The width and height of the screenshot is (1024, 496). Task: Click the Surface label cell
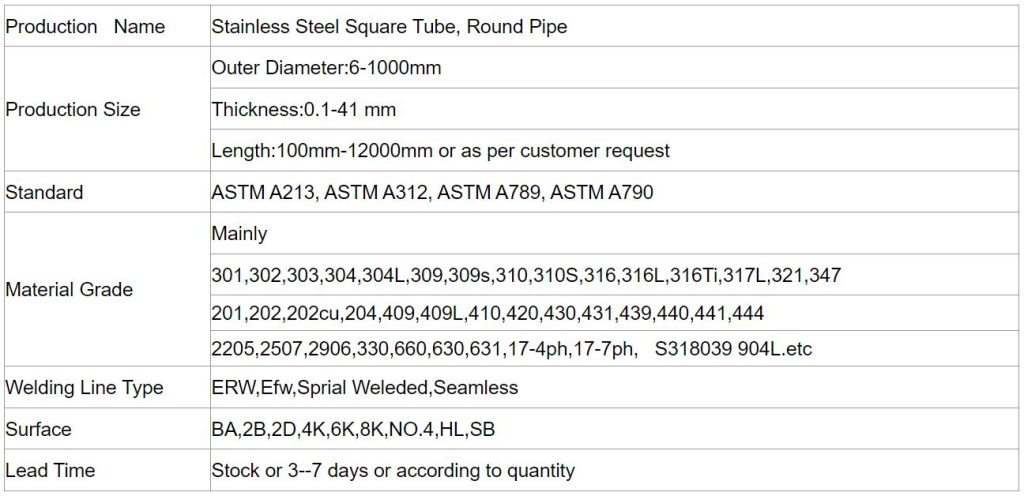tap(38, 429)
